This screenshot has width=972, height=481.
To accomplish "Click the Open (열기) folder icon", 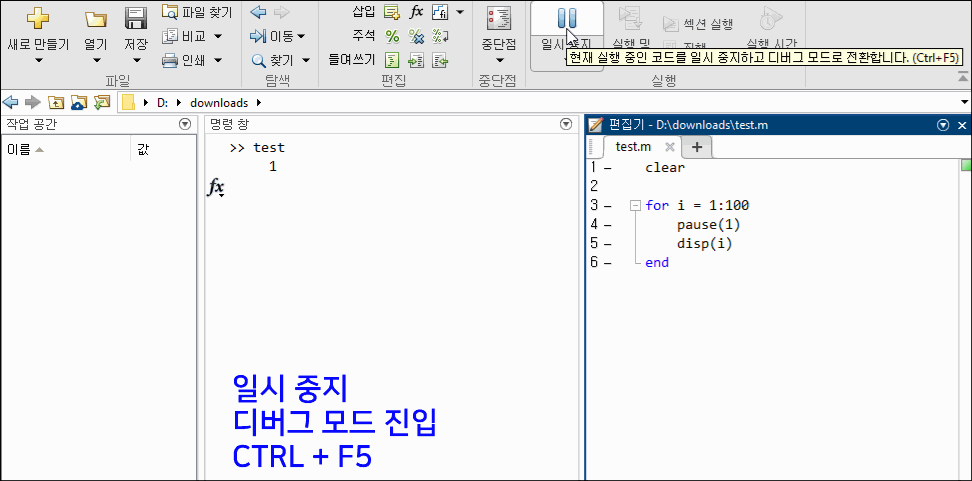I will pos(95,19).
